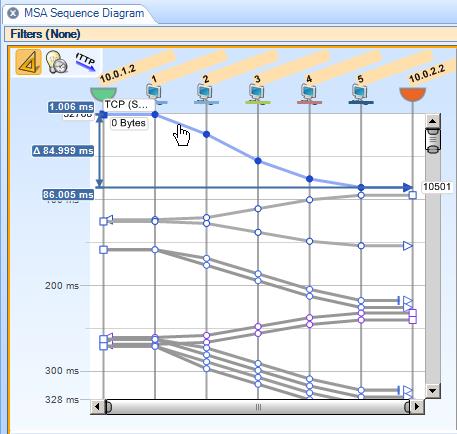Image resolution: width=457 pixels, height=434 pixels.
Task: Select hop 1 computer node icon
Action: click(x=155, y=93)
